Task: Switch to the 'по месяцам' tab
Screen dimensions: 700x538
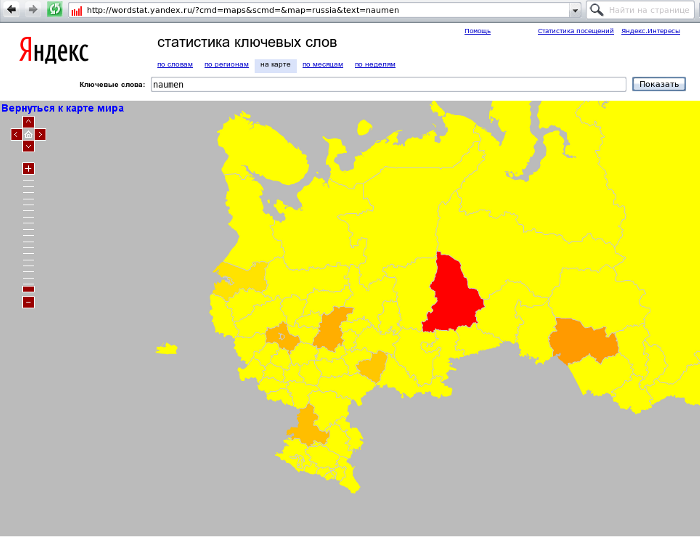Action: pyautogui.click(x=323, y=65)
